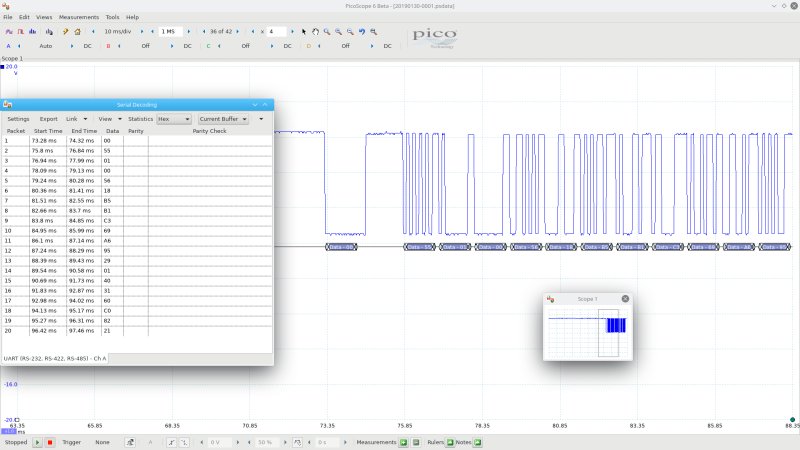
Task: Click Export in Serial Decoding window
Action: tap(48, 119)
